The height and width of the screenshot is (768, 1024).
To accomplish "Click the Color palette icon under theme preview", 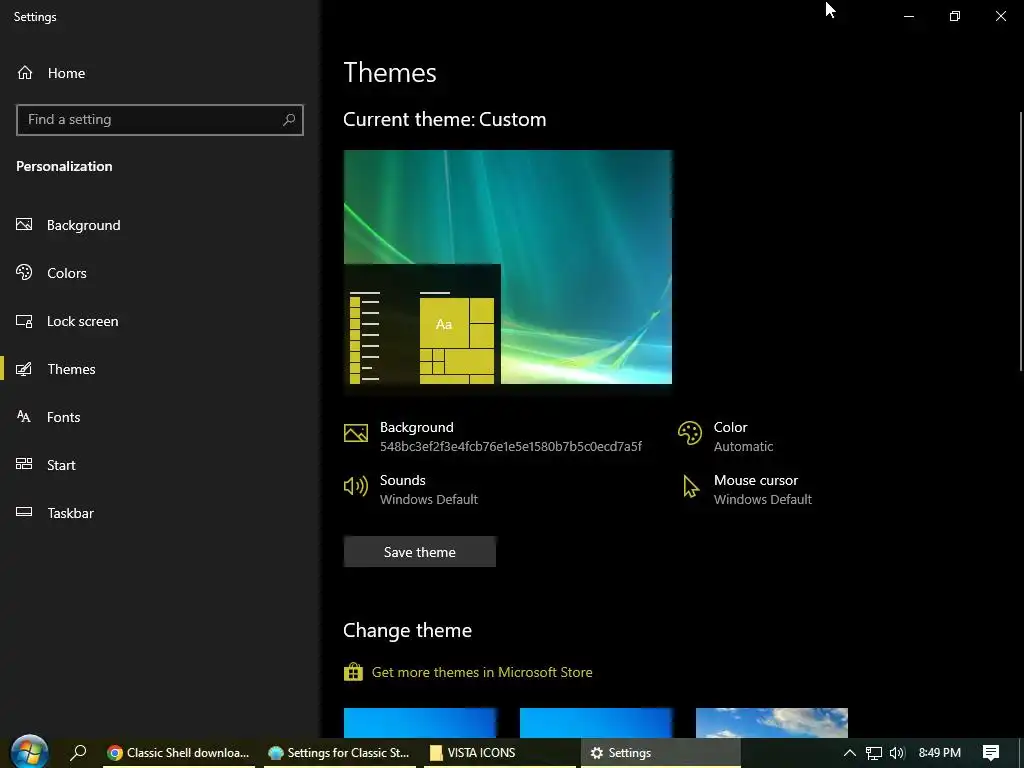I will click(690, 433).
